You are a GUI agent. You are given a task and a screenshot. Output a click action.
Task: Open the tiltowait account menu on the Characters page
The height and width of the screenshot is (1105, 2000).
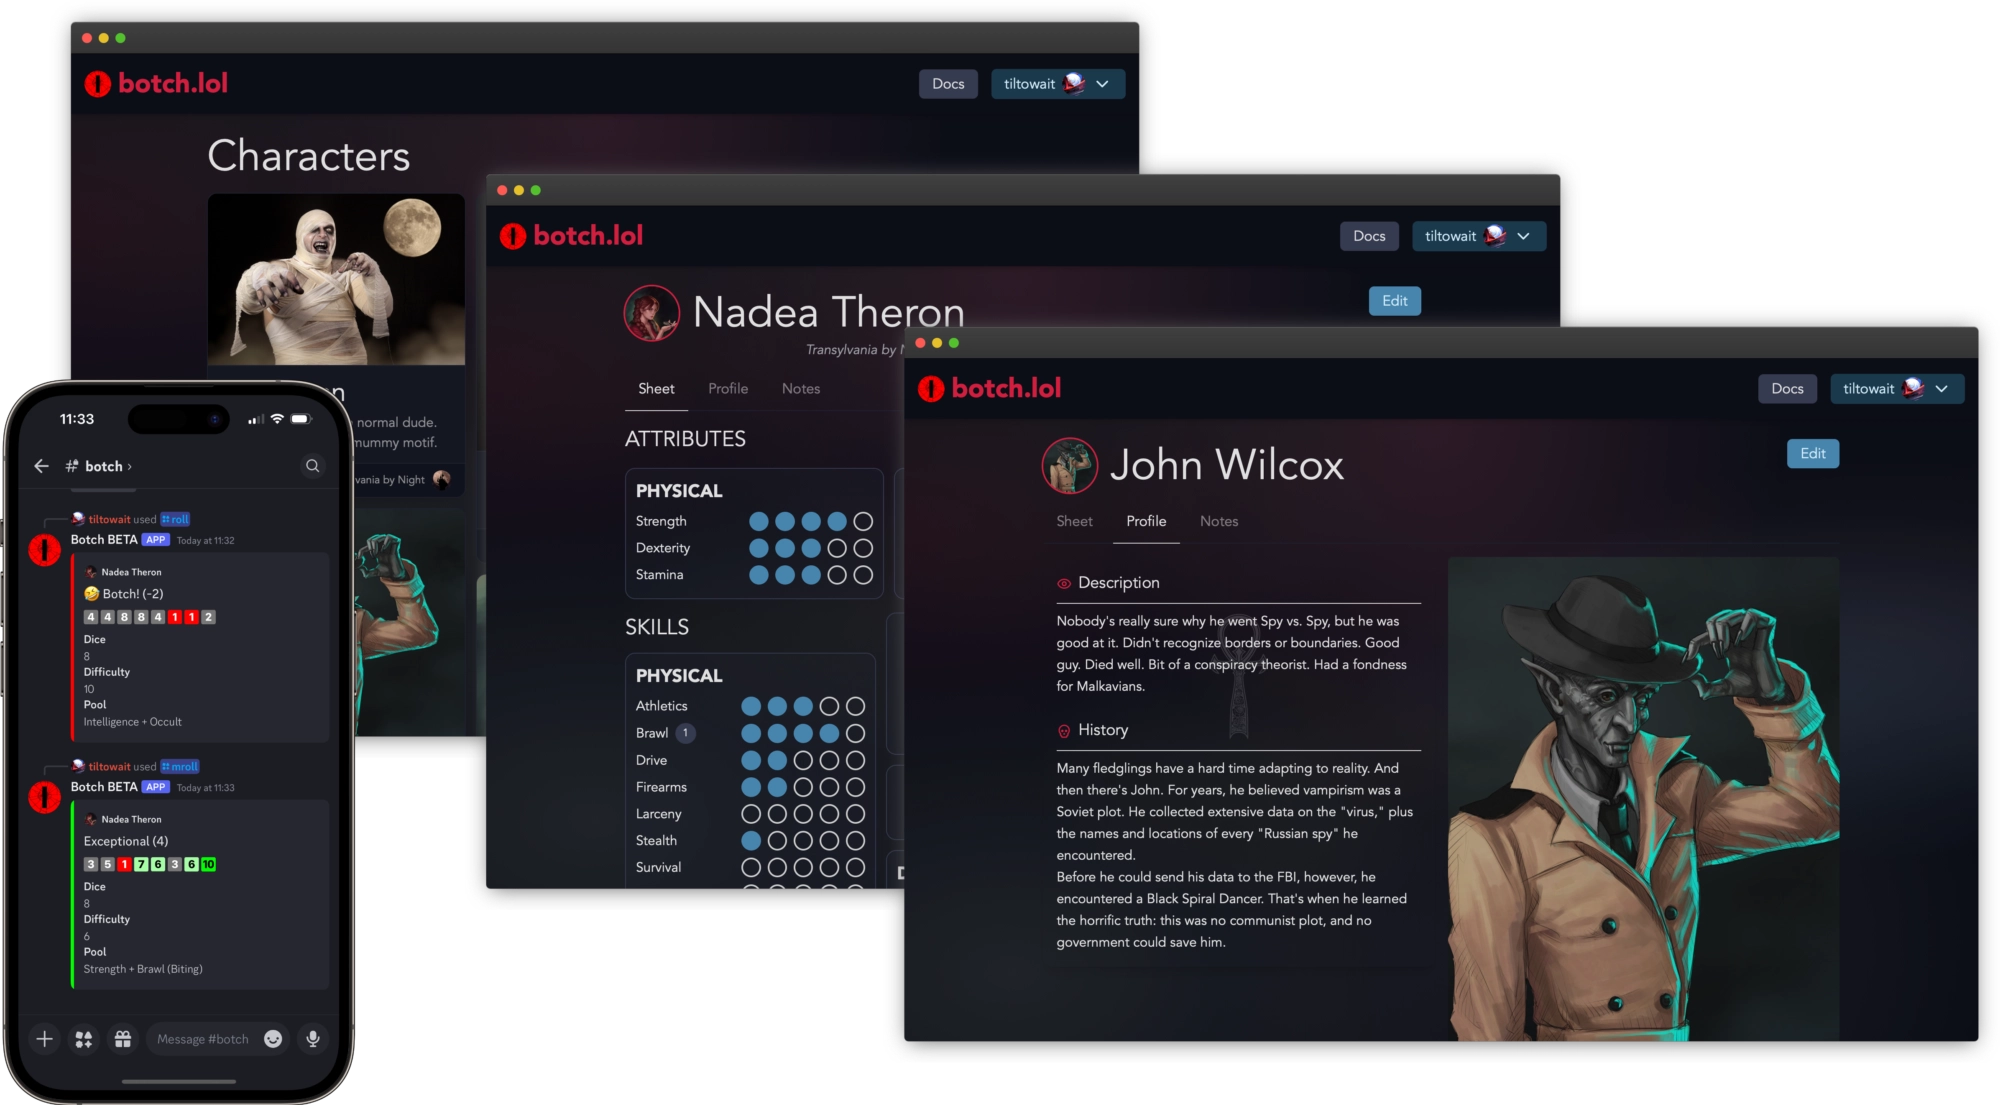(x=1057, y=84)
